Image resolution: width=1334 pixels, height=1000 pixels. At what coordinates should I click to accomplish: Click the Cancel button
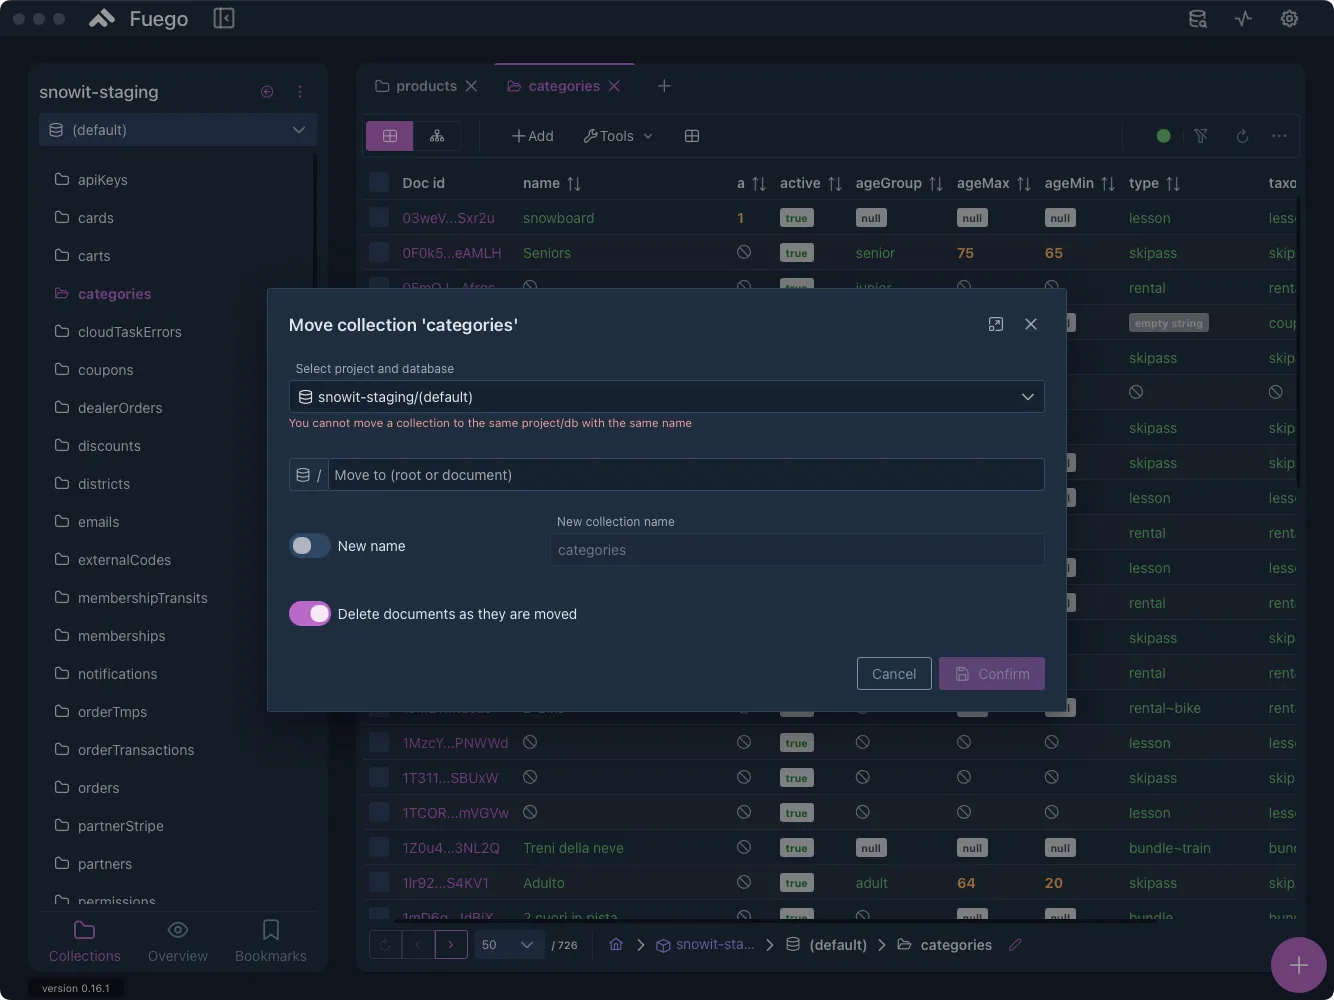[894, 674]
